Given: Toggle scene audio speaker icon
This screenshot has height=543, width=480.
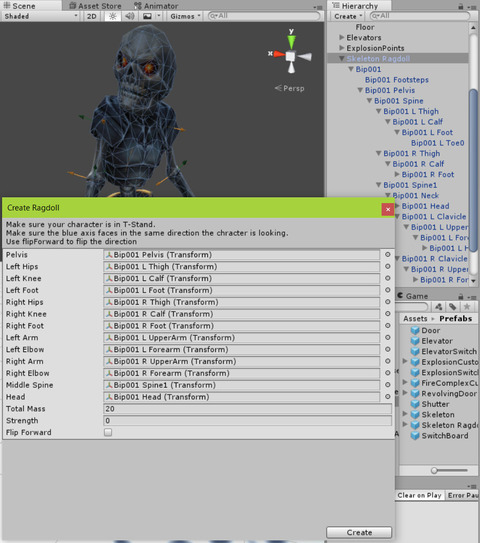Looking at the screenshot, I should tap(130, 16).
